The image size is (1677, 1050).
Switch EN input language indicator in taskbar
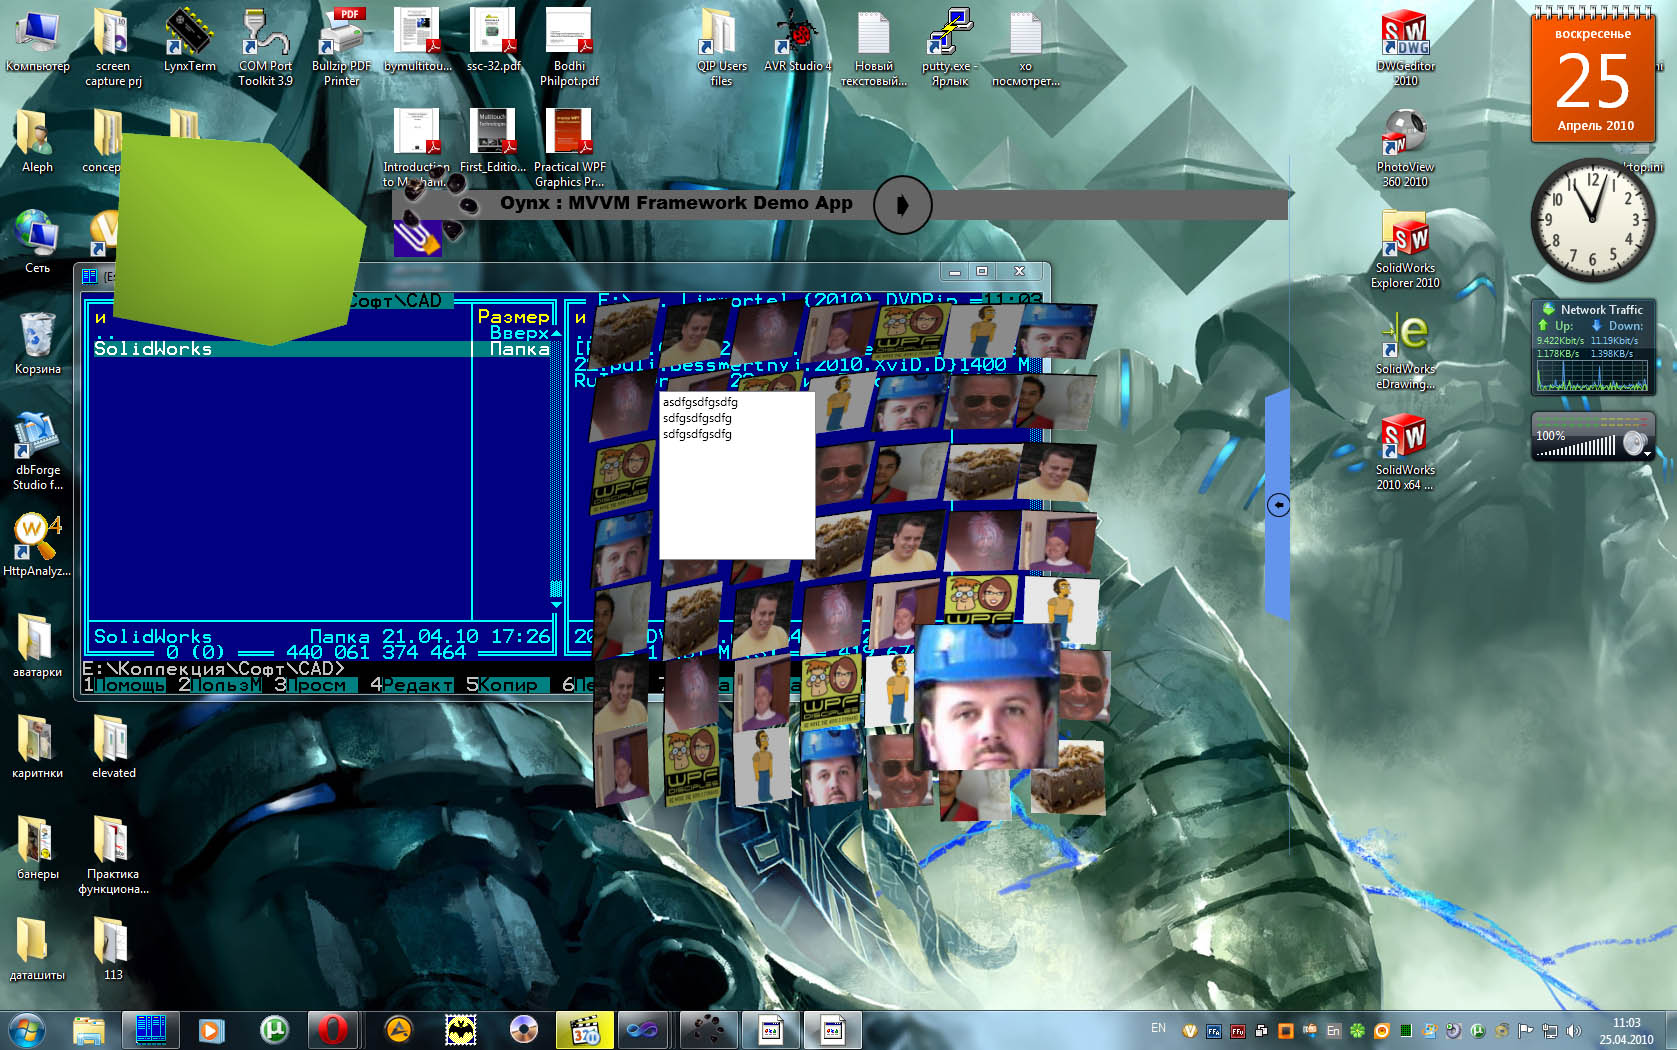[x=1158, y=1028]
